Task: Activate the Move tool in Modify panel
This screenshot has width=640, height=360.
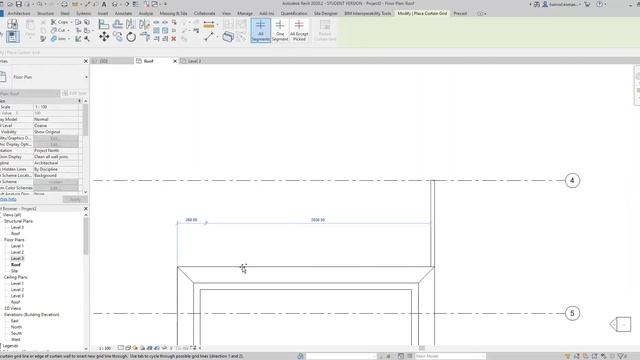Action: (104, 37)
